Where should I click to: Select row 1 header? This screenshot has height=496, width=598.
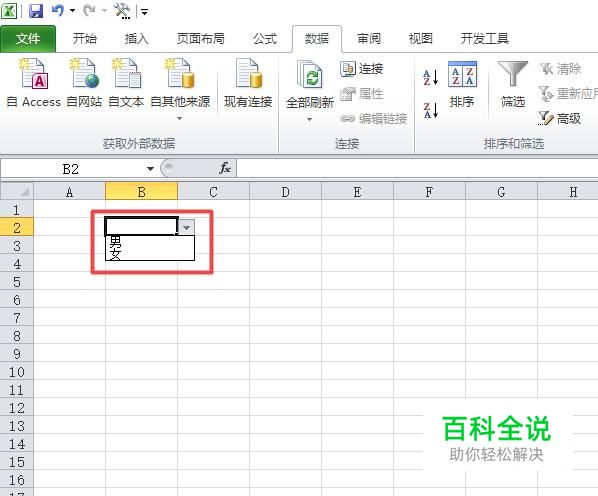[x=17, y=209]
